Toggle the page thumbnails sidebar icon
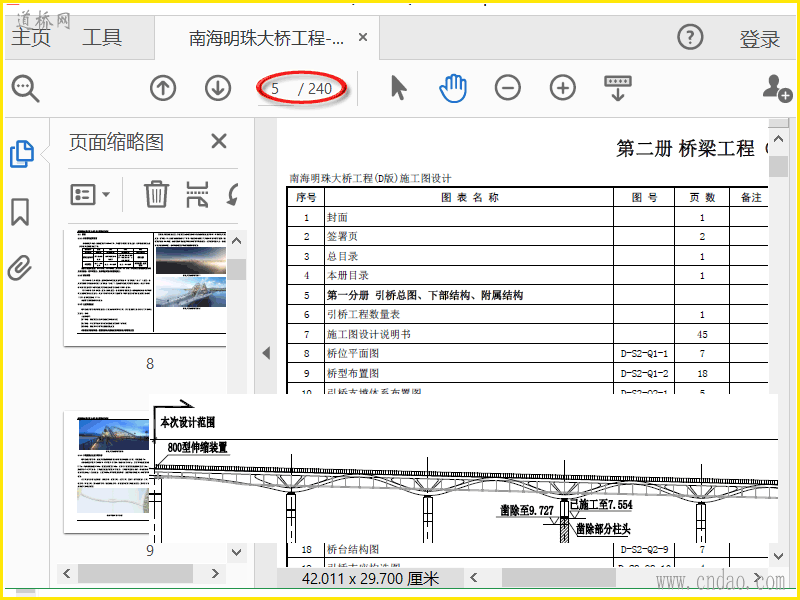 (22, 154)
